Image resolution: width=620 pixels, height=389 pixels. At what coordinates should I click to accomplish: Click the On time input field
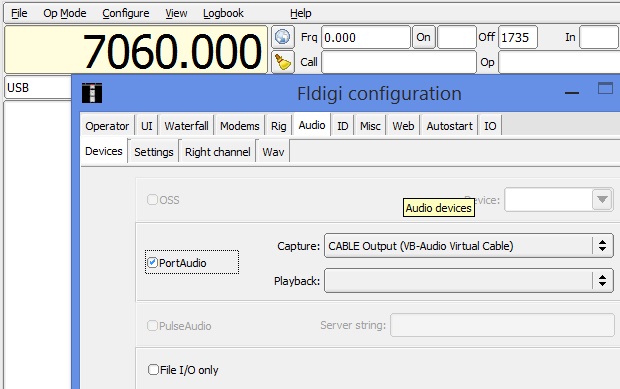457,37
